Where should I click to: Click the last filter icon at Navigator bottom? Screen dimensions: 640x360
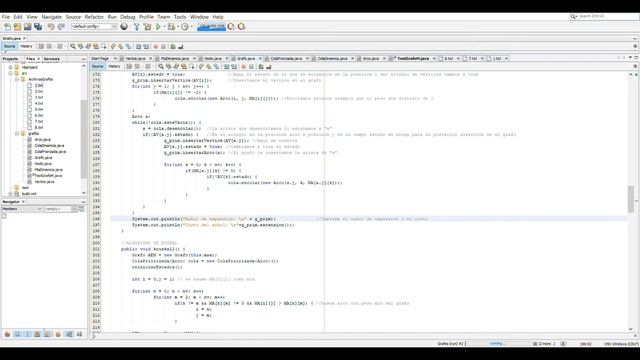pos(79,334)
